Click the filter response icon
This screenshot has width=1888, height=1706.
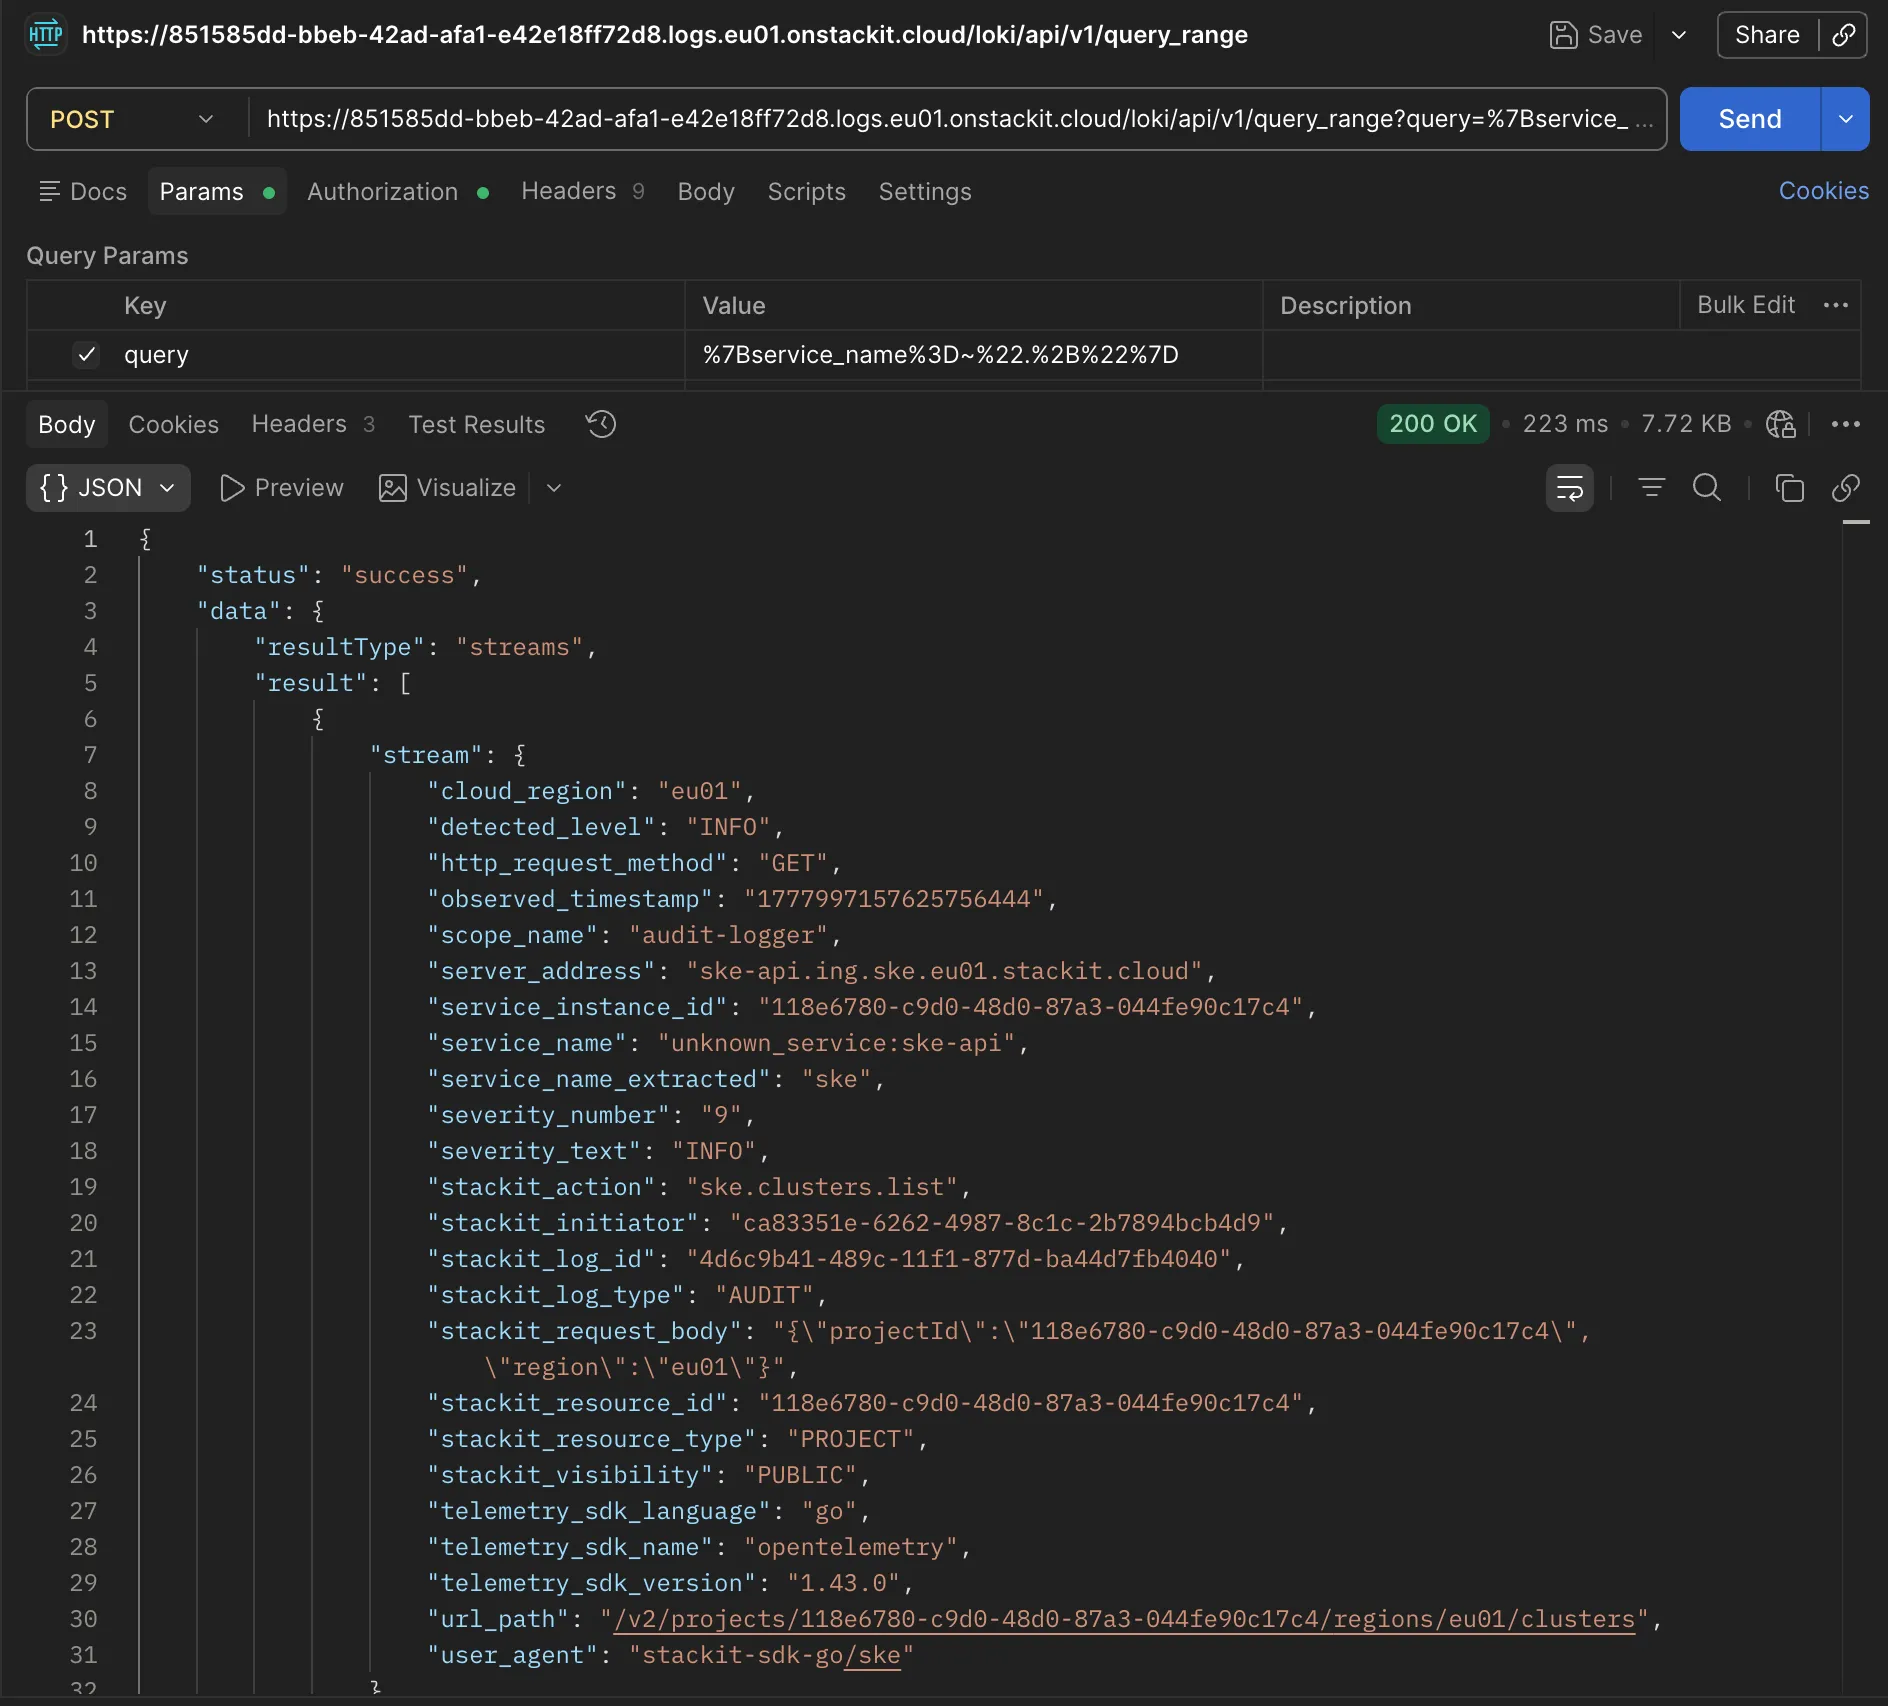tap(1652, 487)
